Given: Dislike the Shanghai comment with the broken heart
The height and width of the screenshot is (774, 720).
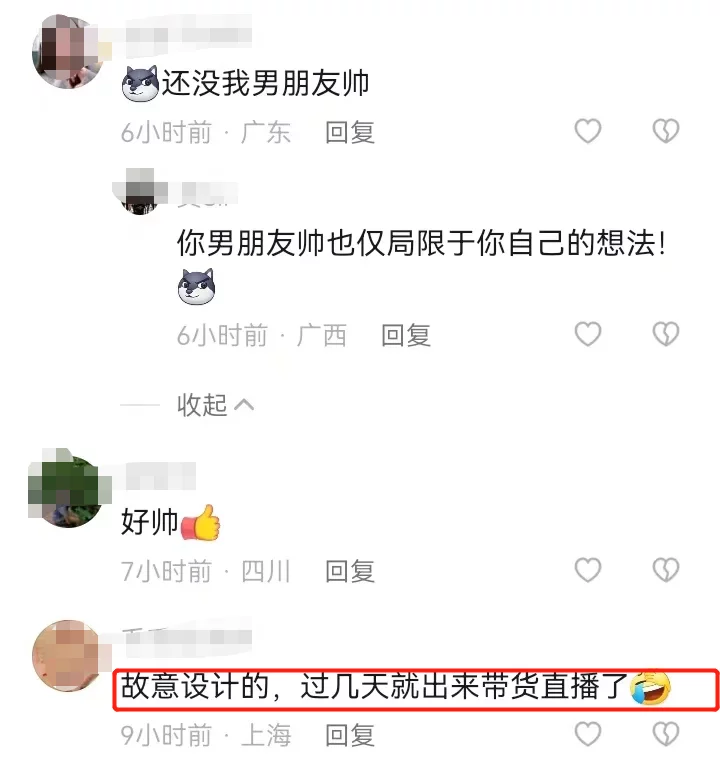Looking at the screenshot, I should (666, 734).
